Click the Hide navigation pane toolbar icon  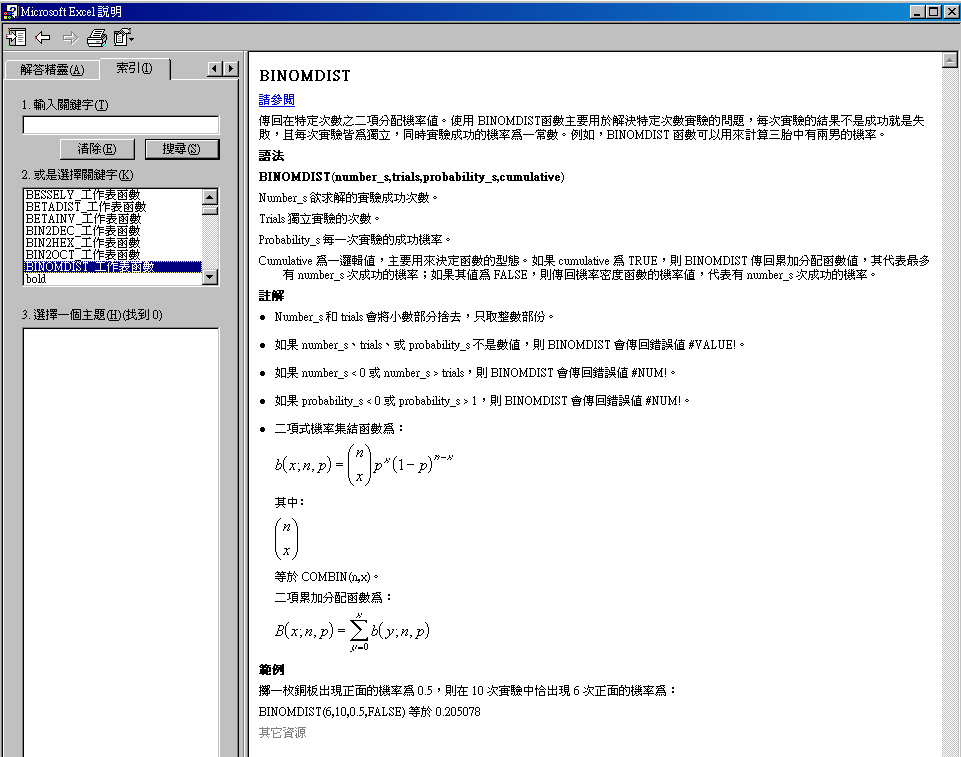16,37
